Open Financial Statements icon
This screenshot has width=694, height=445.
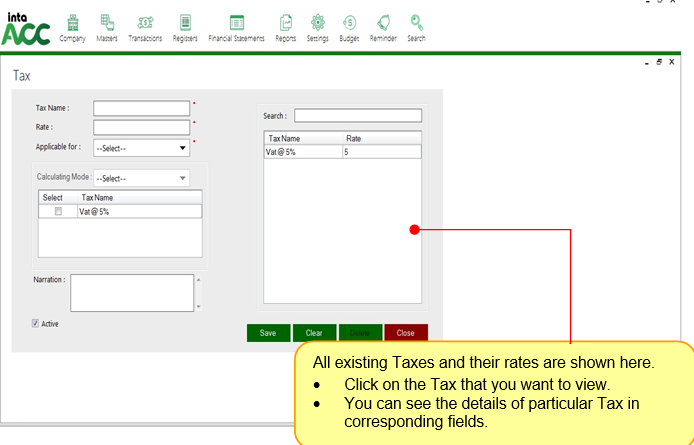[236, 23]
